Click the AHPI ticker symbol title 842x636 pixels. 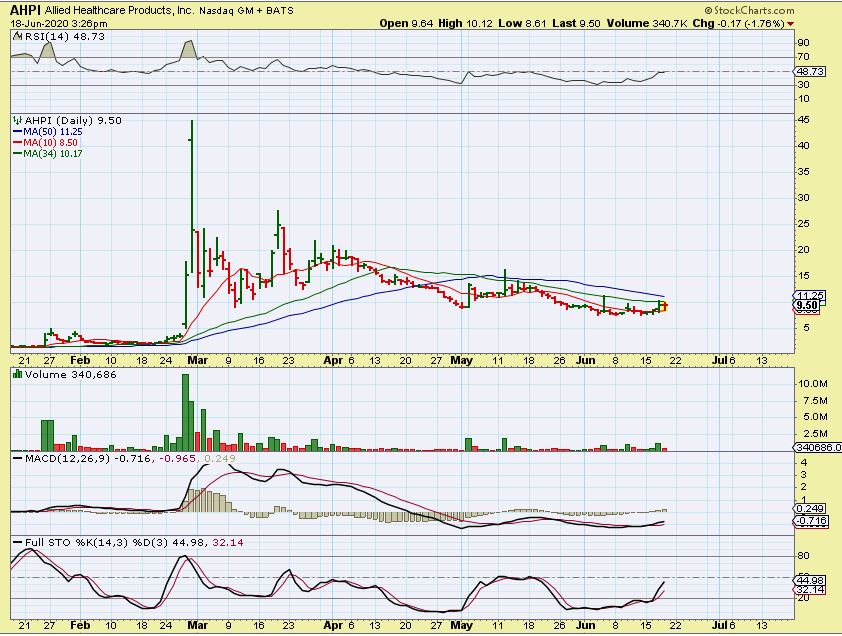[x=26, y=10]
